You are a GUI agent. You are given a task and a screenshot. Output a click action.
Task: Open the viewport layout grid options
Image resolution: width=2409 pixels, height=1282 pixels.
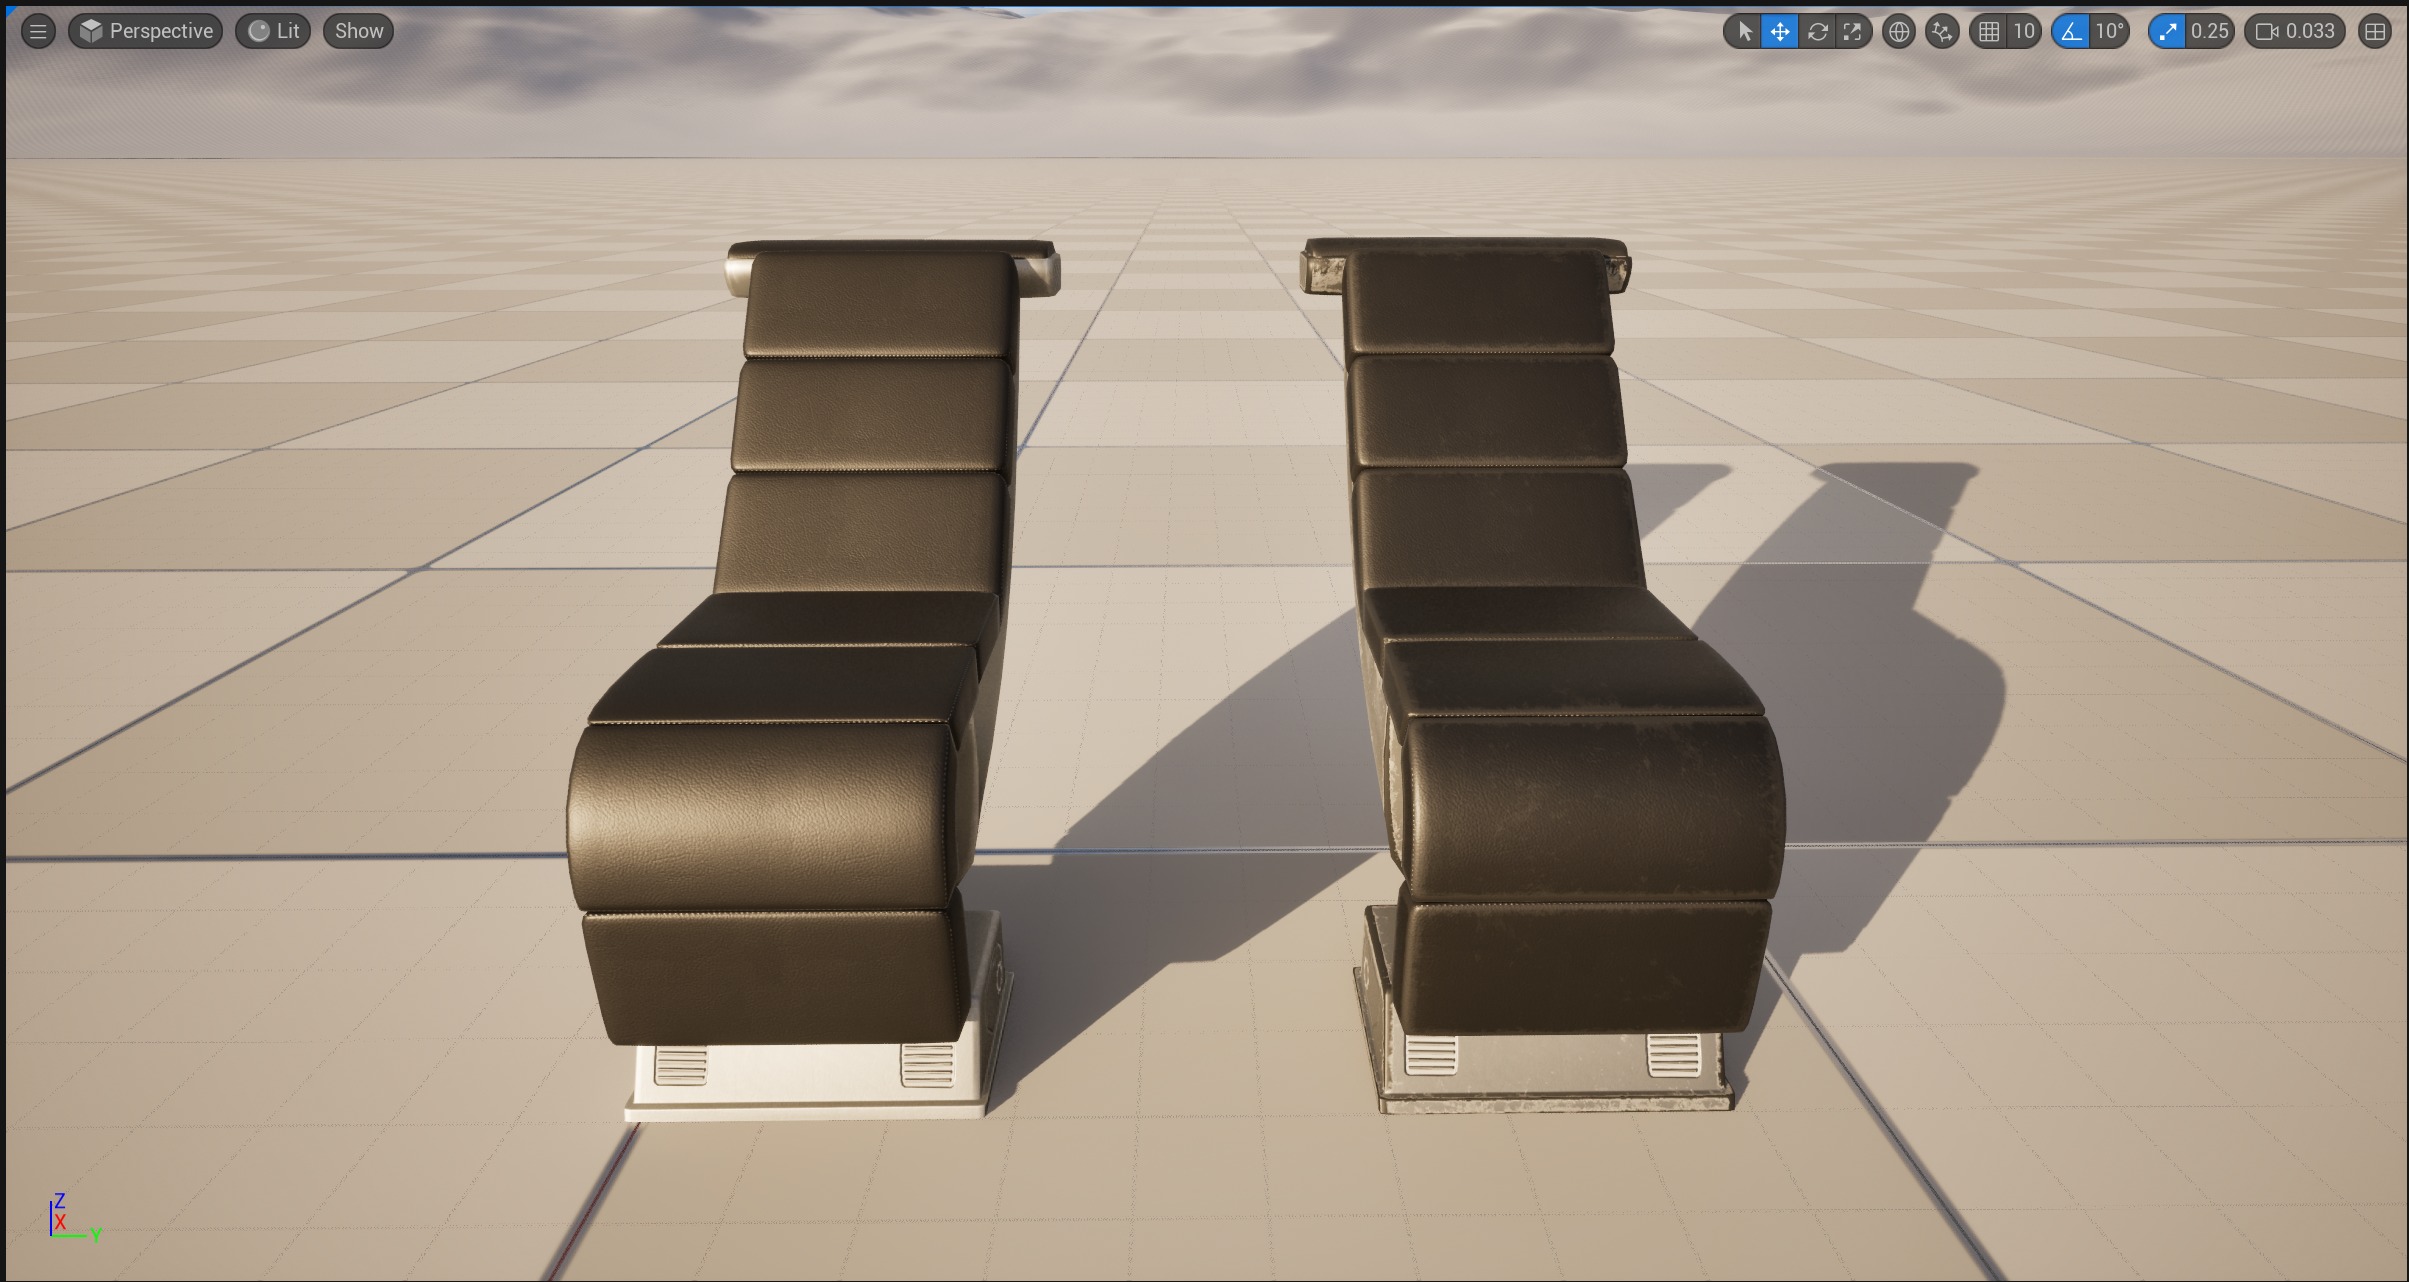[x=2375, y=31]
